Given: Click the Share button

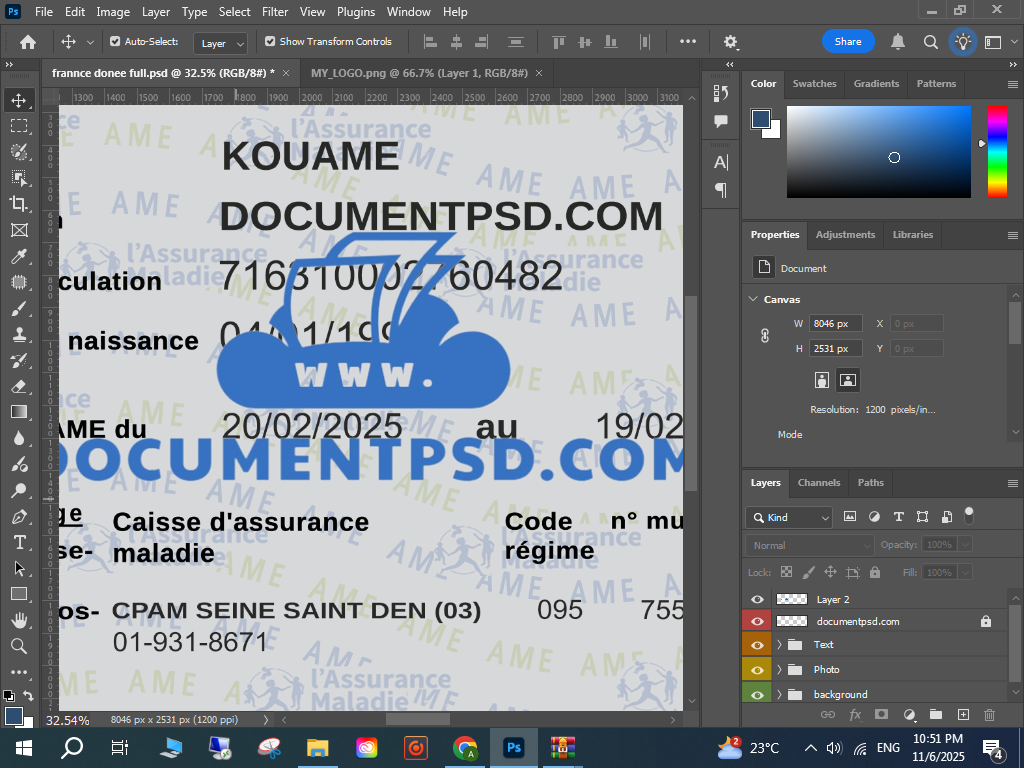Looking at the screenshot, I should 848,42.
